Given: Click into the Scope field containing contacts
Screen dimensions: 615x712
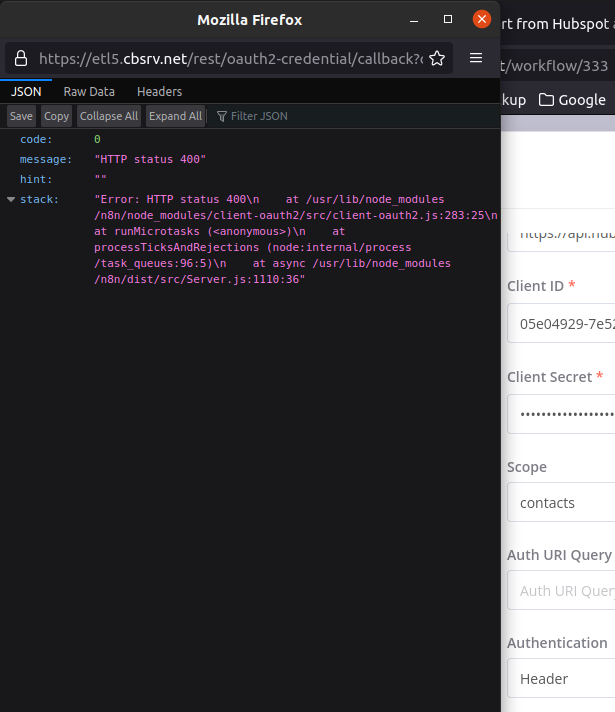Looking at the screenshot, I should pos(561,503).
